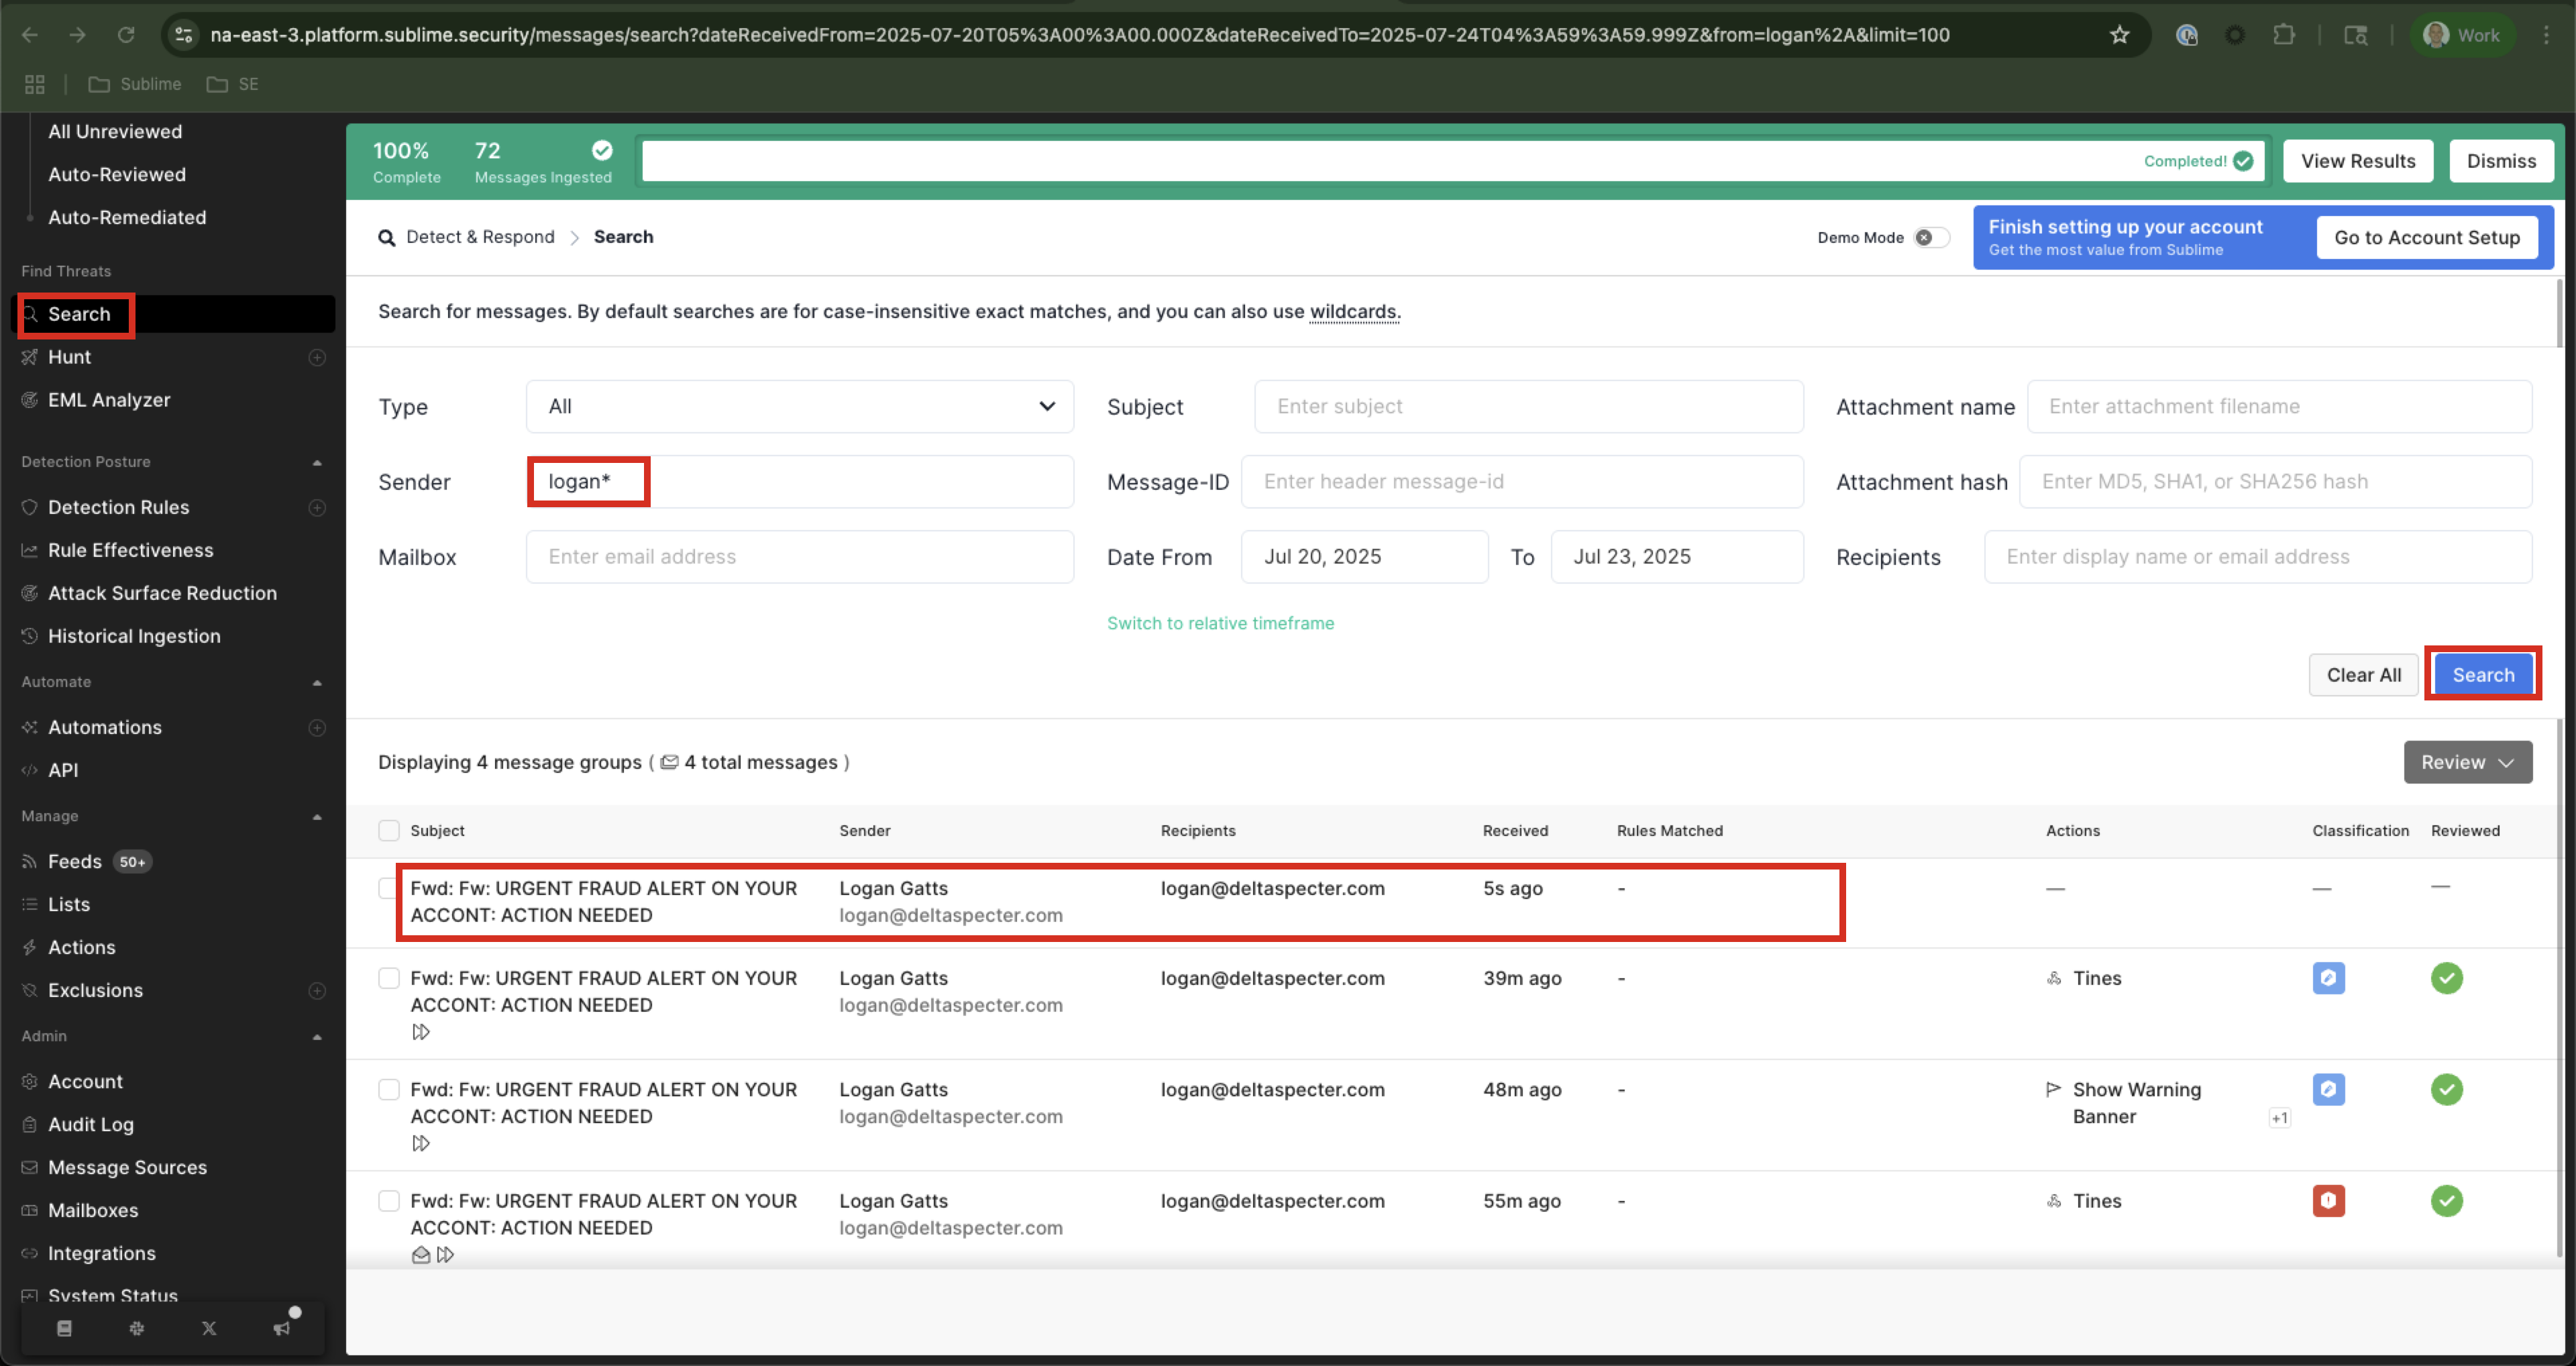Viewport: 2576px width, 1366px height.
Task: Collapse the Detection Posture section
Action: pyautogui.click(x=317, y=462)
